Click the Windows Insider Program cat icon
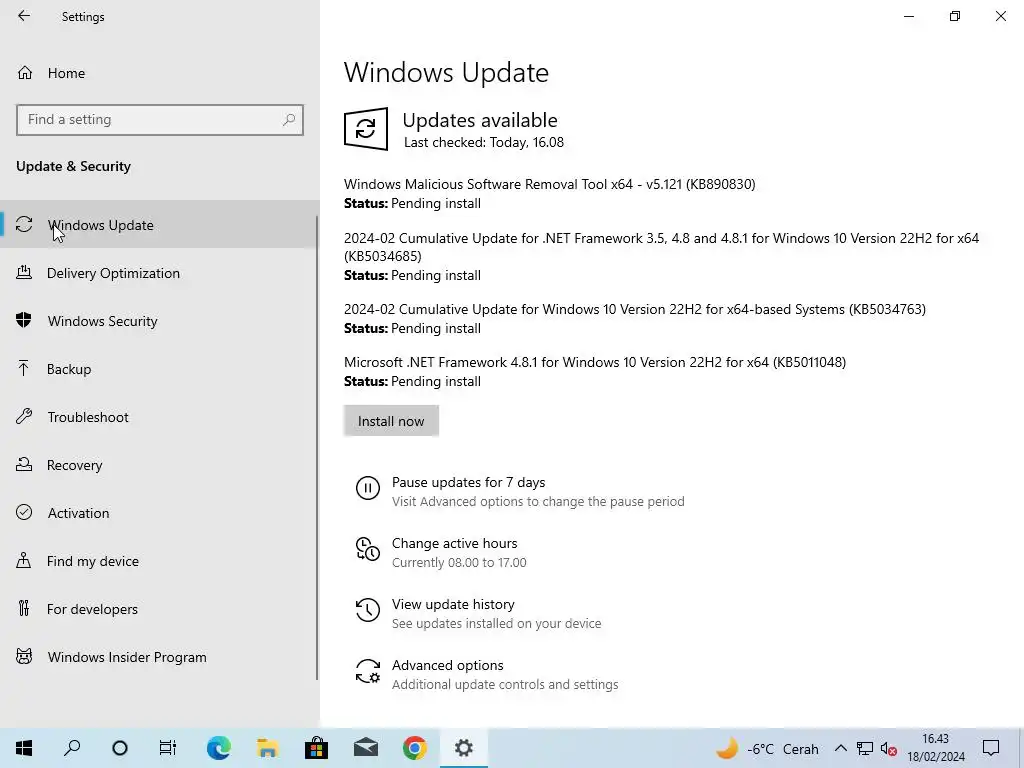1024x768 pixels. click(24, 656)
